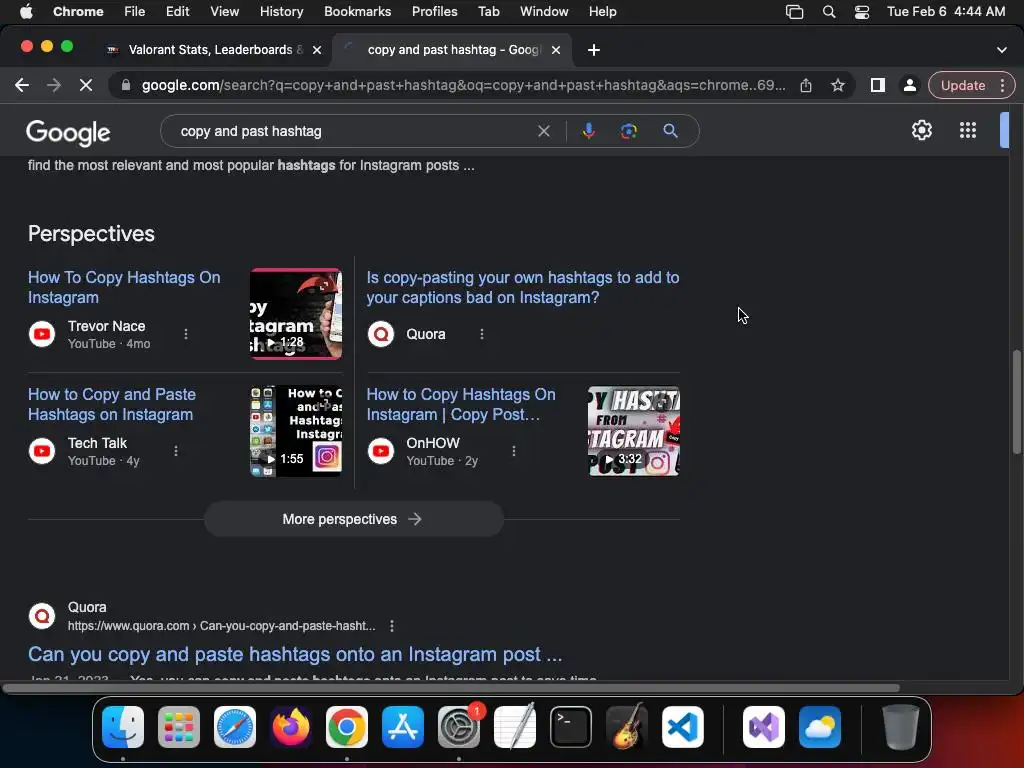Open the History menu
Image resolution: width=1024 pixels, height=768 pixels.
point(281,12)
